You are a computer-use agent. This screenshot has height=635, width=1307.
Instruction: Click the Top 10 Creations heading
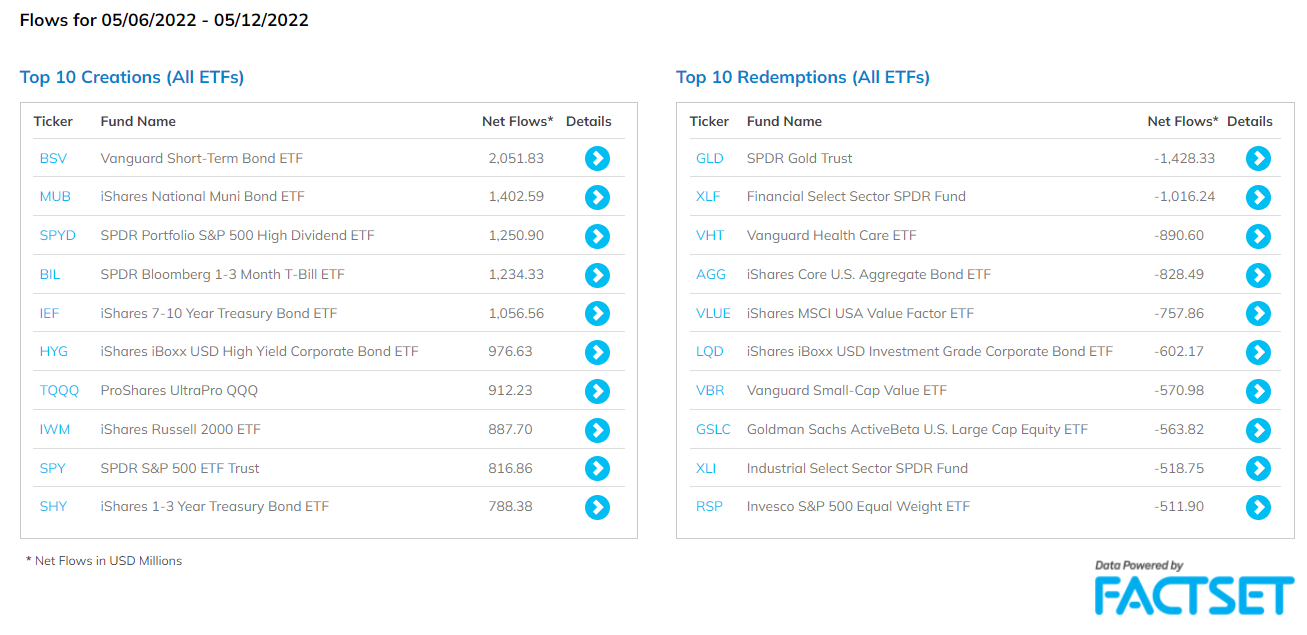click(x=132, y=77)
